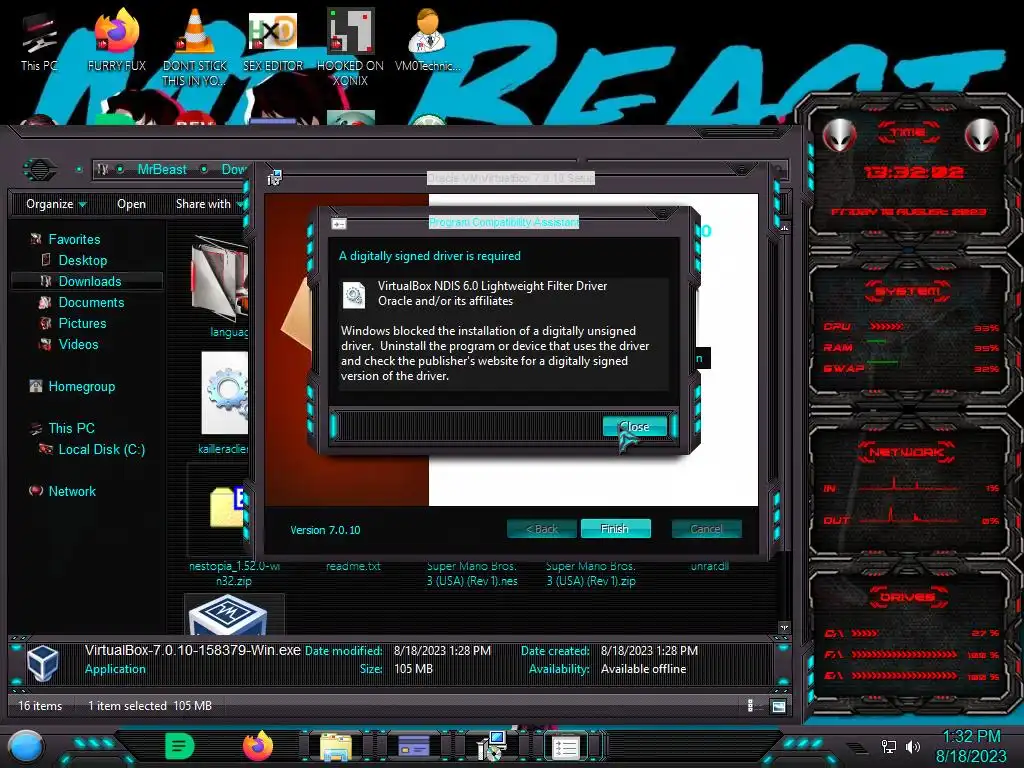The image size is (1024, 768).
Task: Click the large icons view status button
Action: click(778, 706)
